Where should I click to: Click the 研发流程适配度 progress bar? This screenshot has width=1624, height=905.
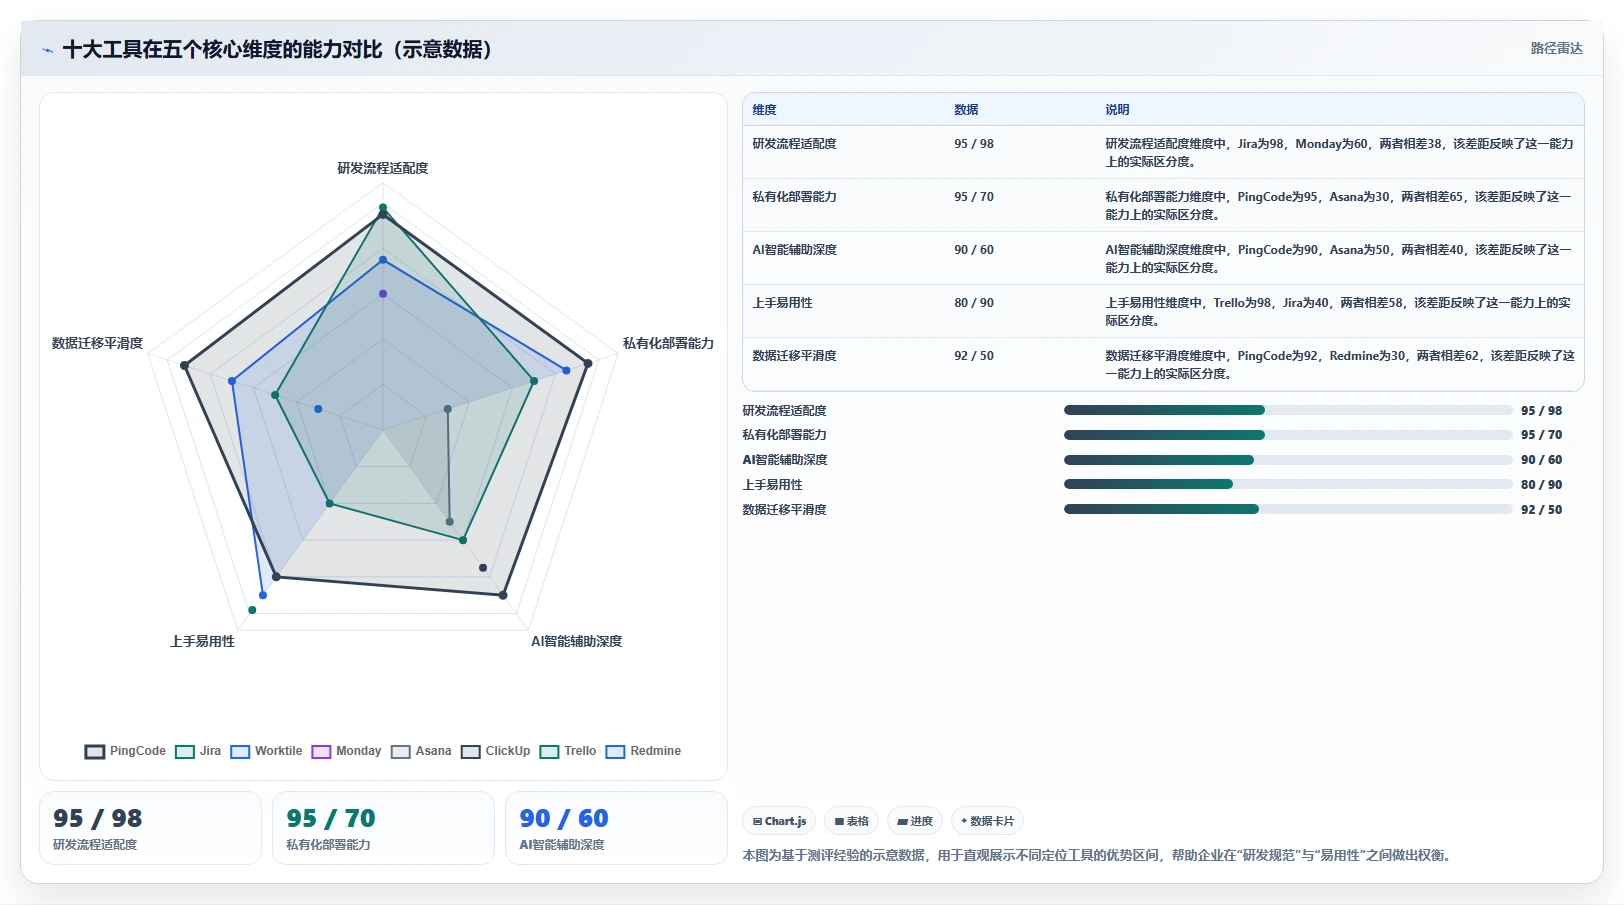tap(1288, 410)
